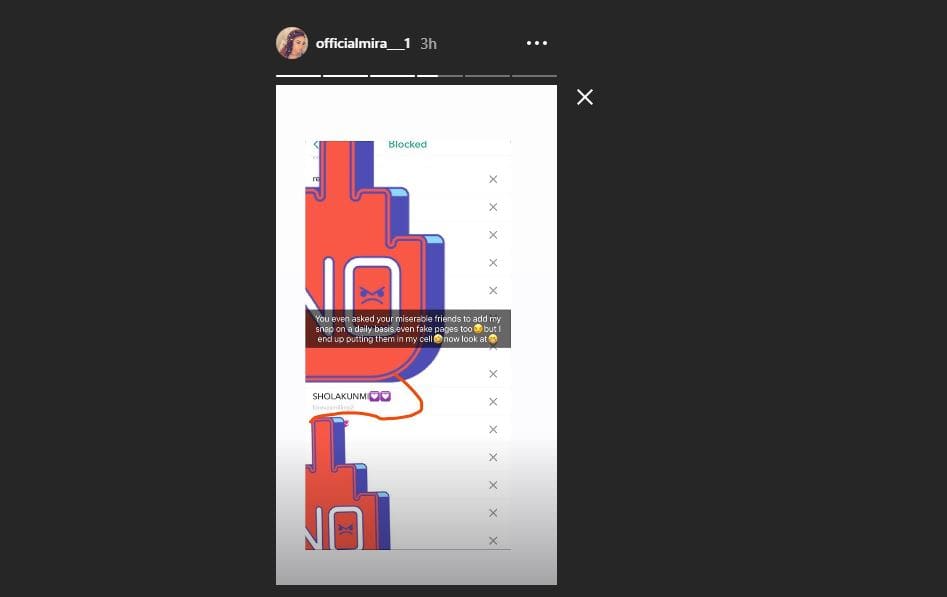The width and height of the screenshot is (947, 597).
Task: Click the caption text about miserable friends
Action: point(408,329)
